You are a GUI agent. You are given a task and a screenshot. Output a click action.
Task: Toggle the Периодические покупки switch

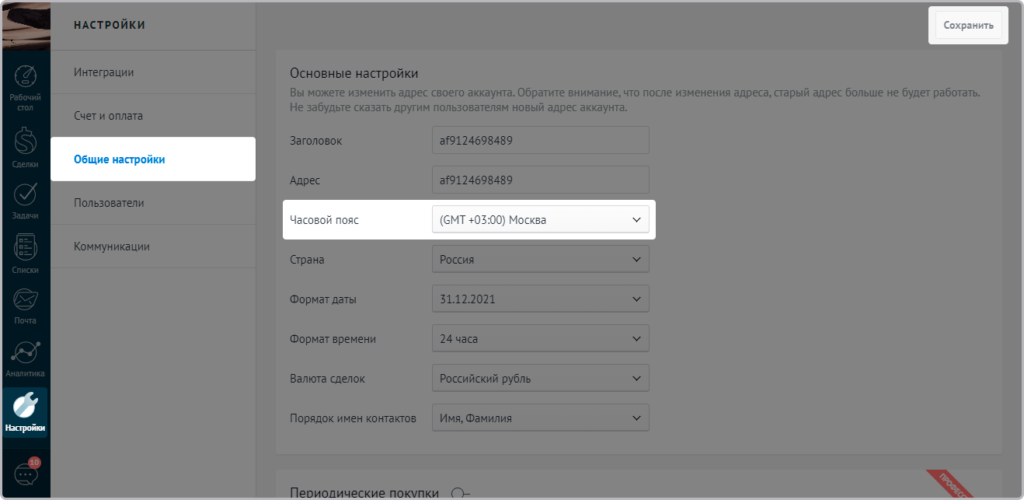pos(460,492)
